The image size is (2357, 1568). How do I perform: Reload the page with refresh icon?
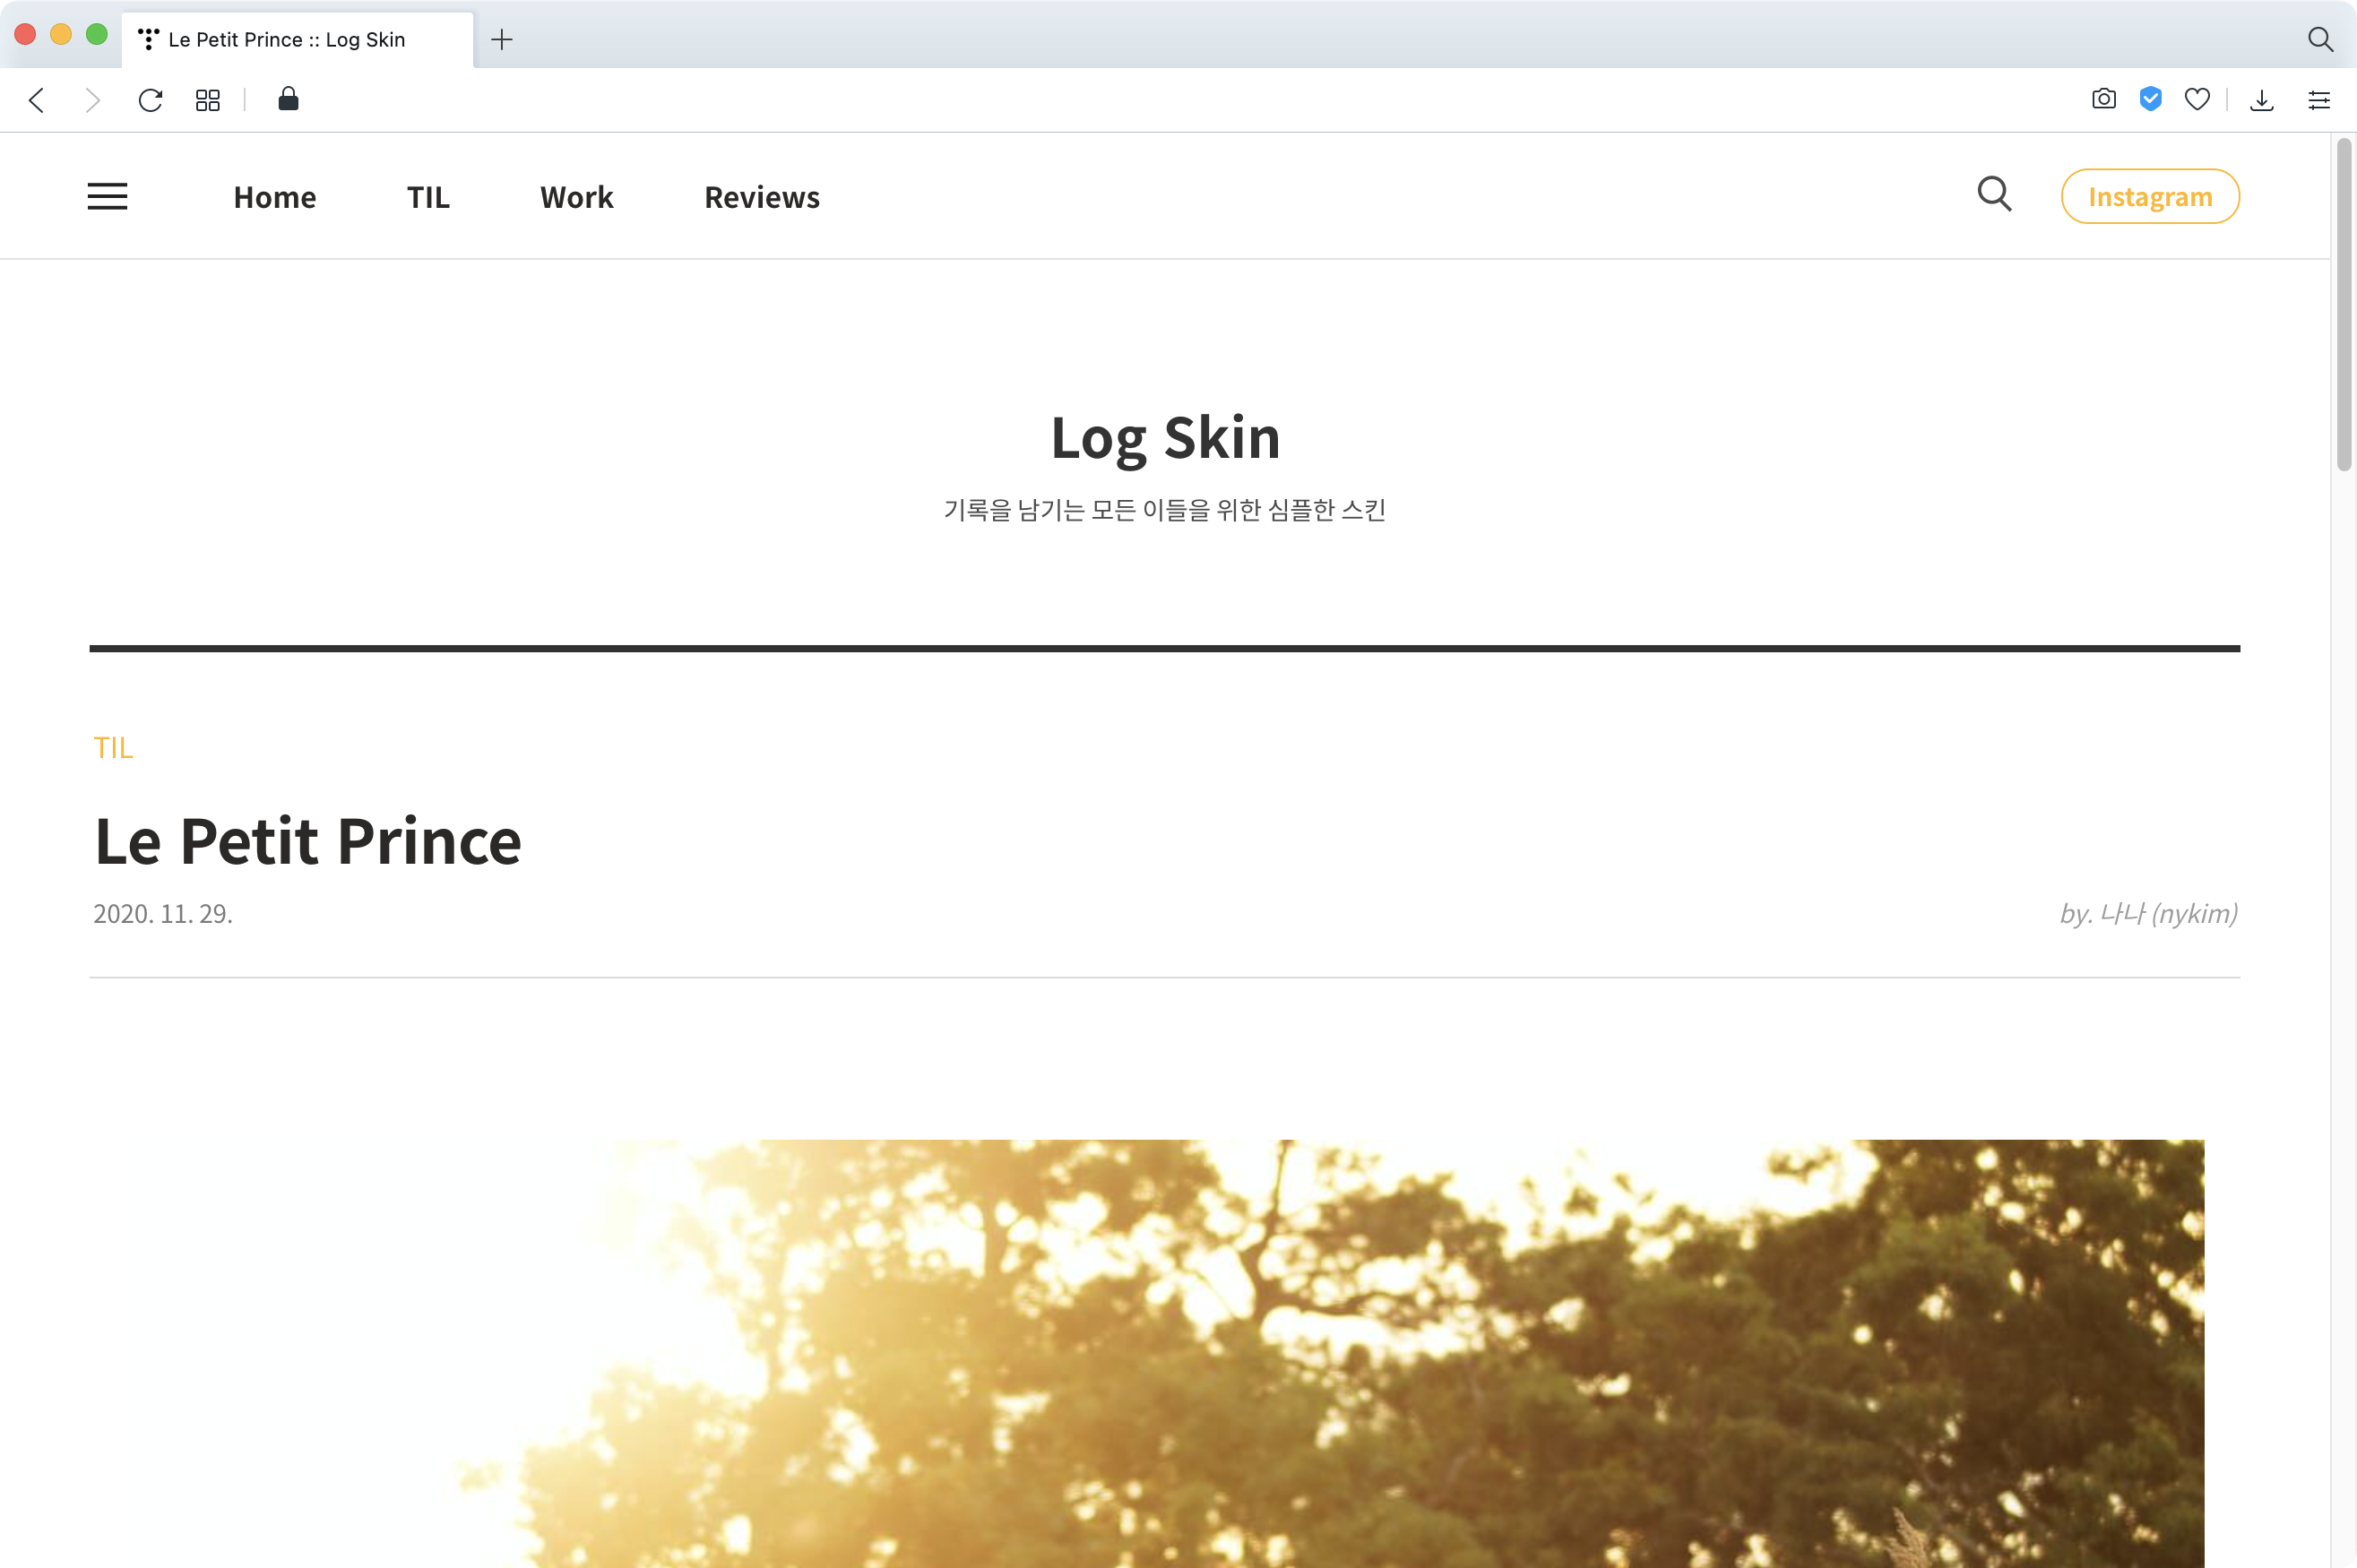point(150,100)
